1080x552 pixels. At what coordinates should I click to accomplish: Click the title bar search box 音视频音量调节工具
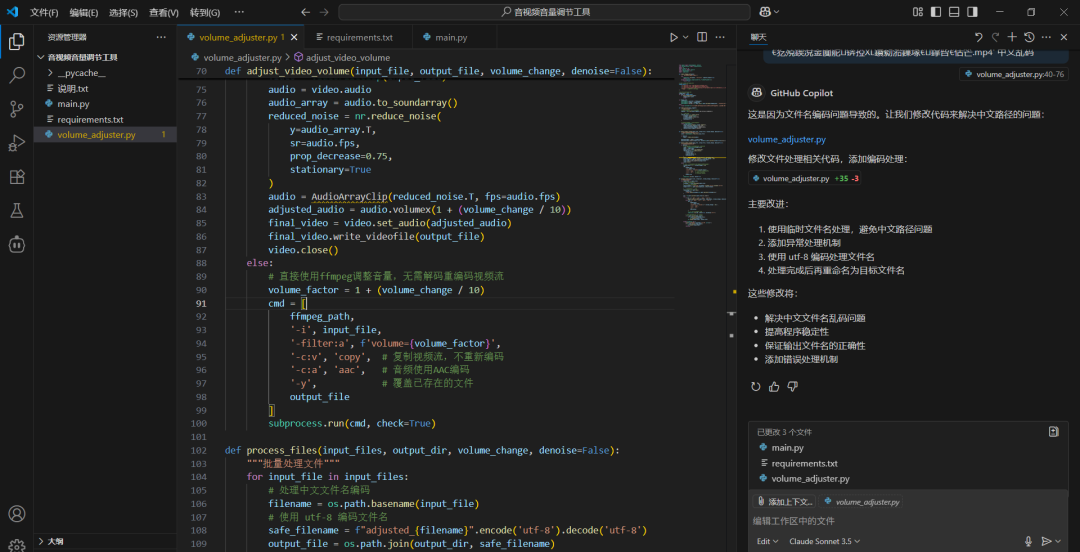pyautogui.click(x=544, y=12)
